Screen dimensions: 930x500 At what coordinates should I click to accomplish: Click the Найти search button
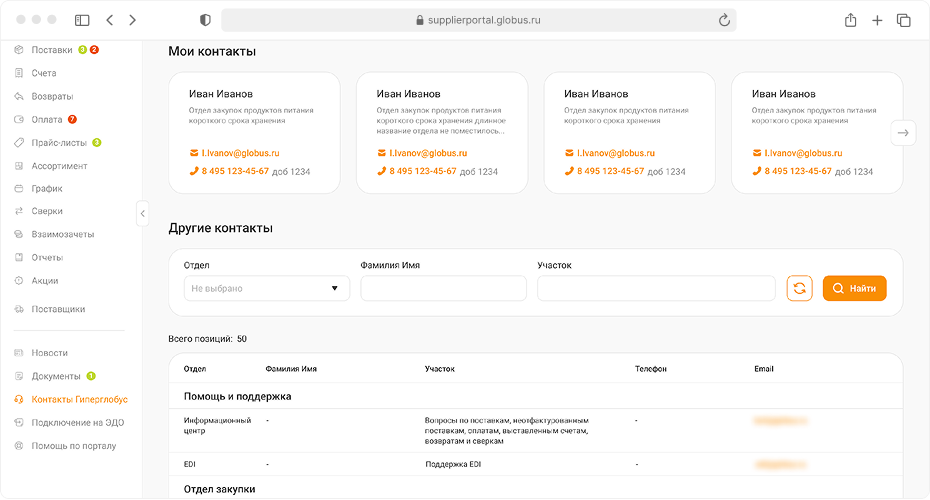[855, 288]
